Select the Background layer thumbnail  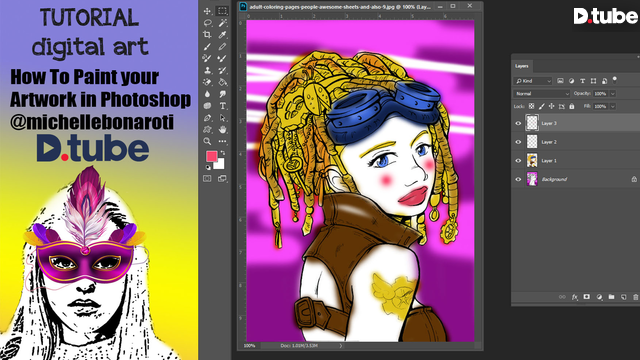pyautogui.click(x=532, y=179)
